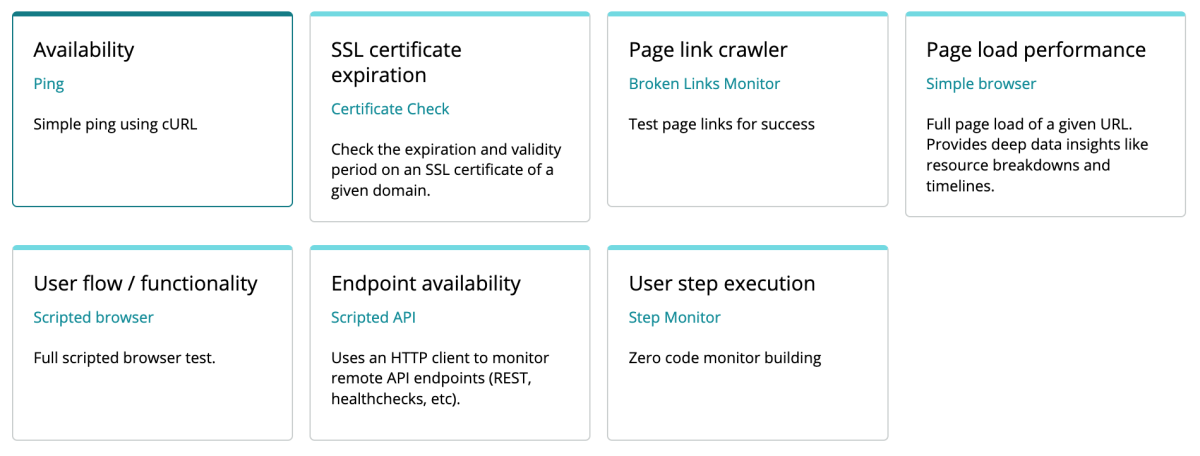Select the 'Full scripted browser test' description

[125, 358]
